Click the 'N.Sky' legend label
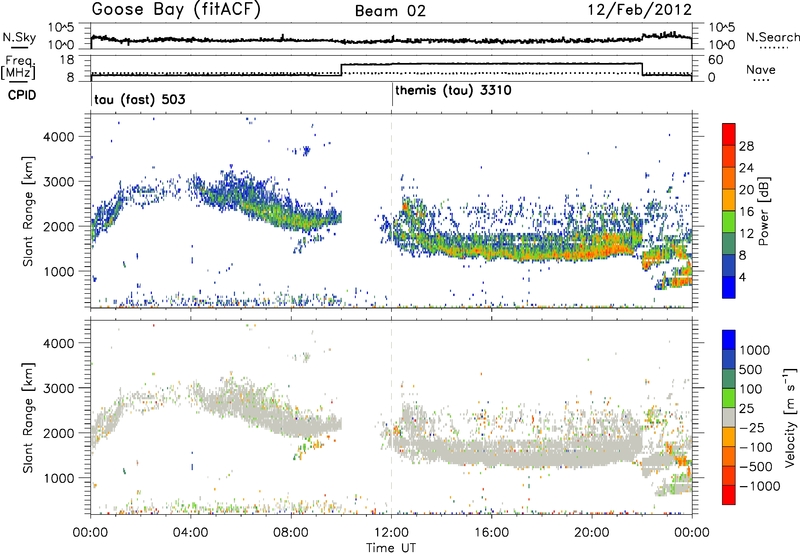The image size is (800, 554). click(x=19, y=37)
